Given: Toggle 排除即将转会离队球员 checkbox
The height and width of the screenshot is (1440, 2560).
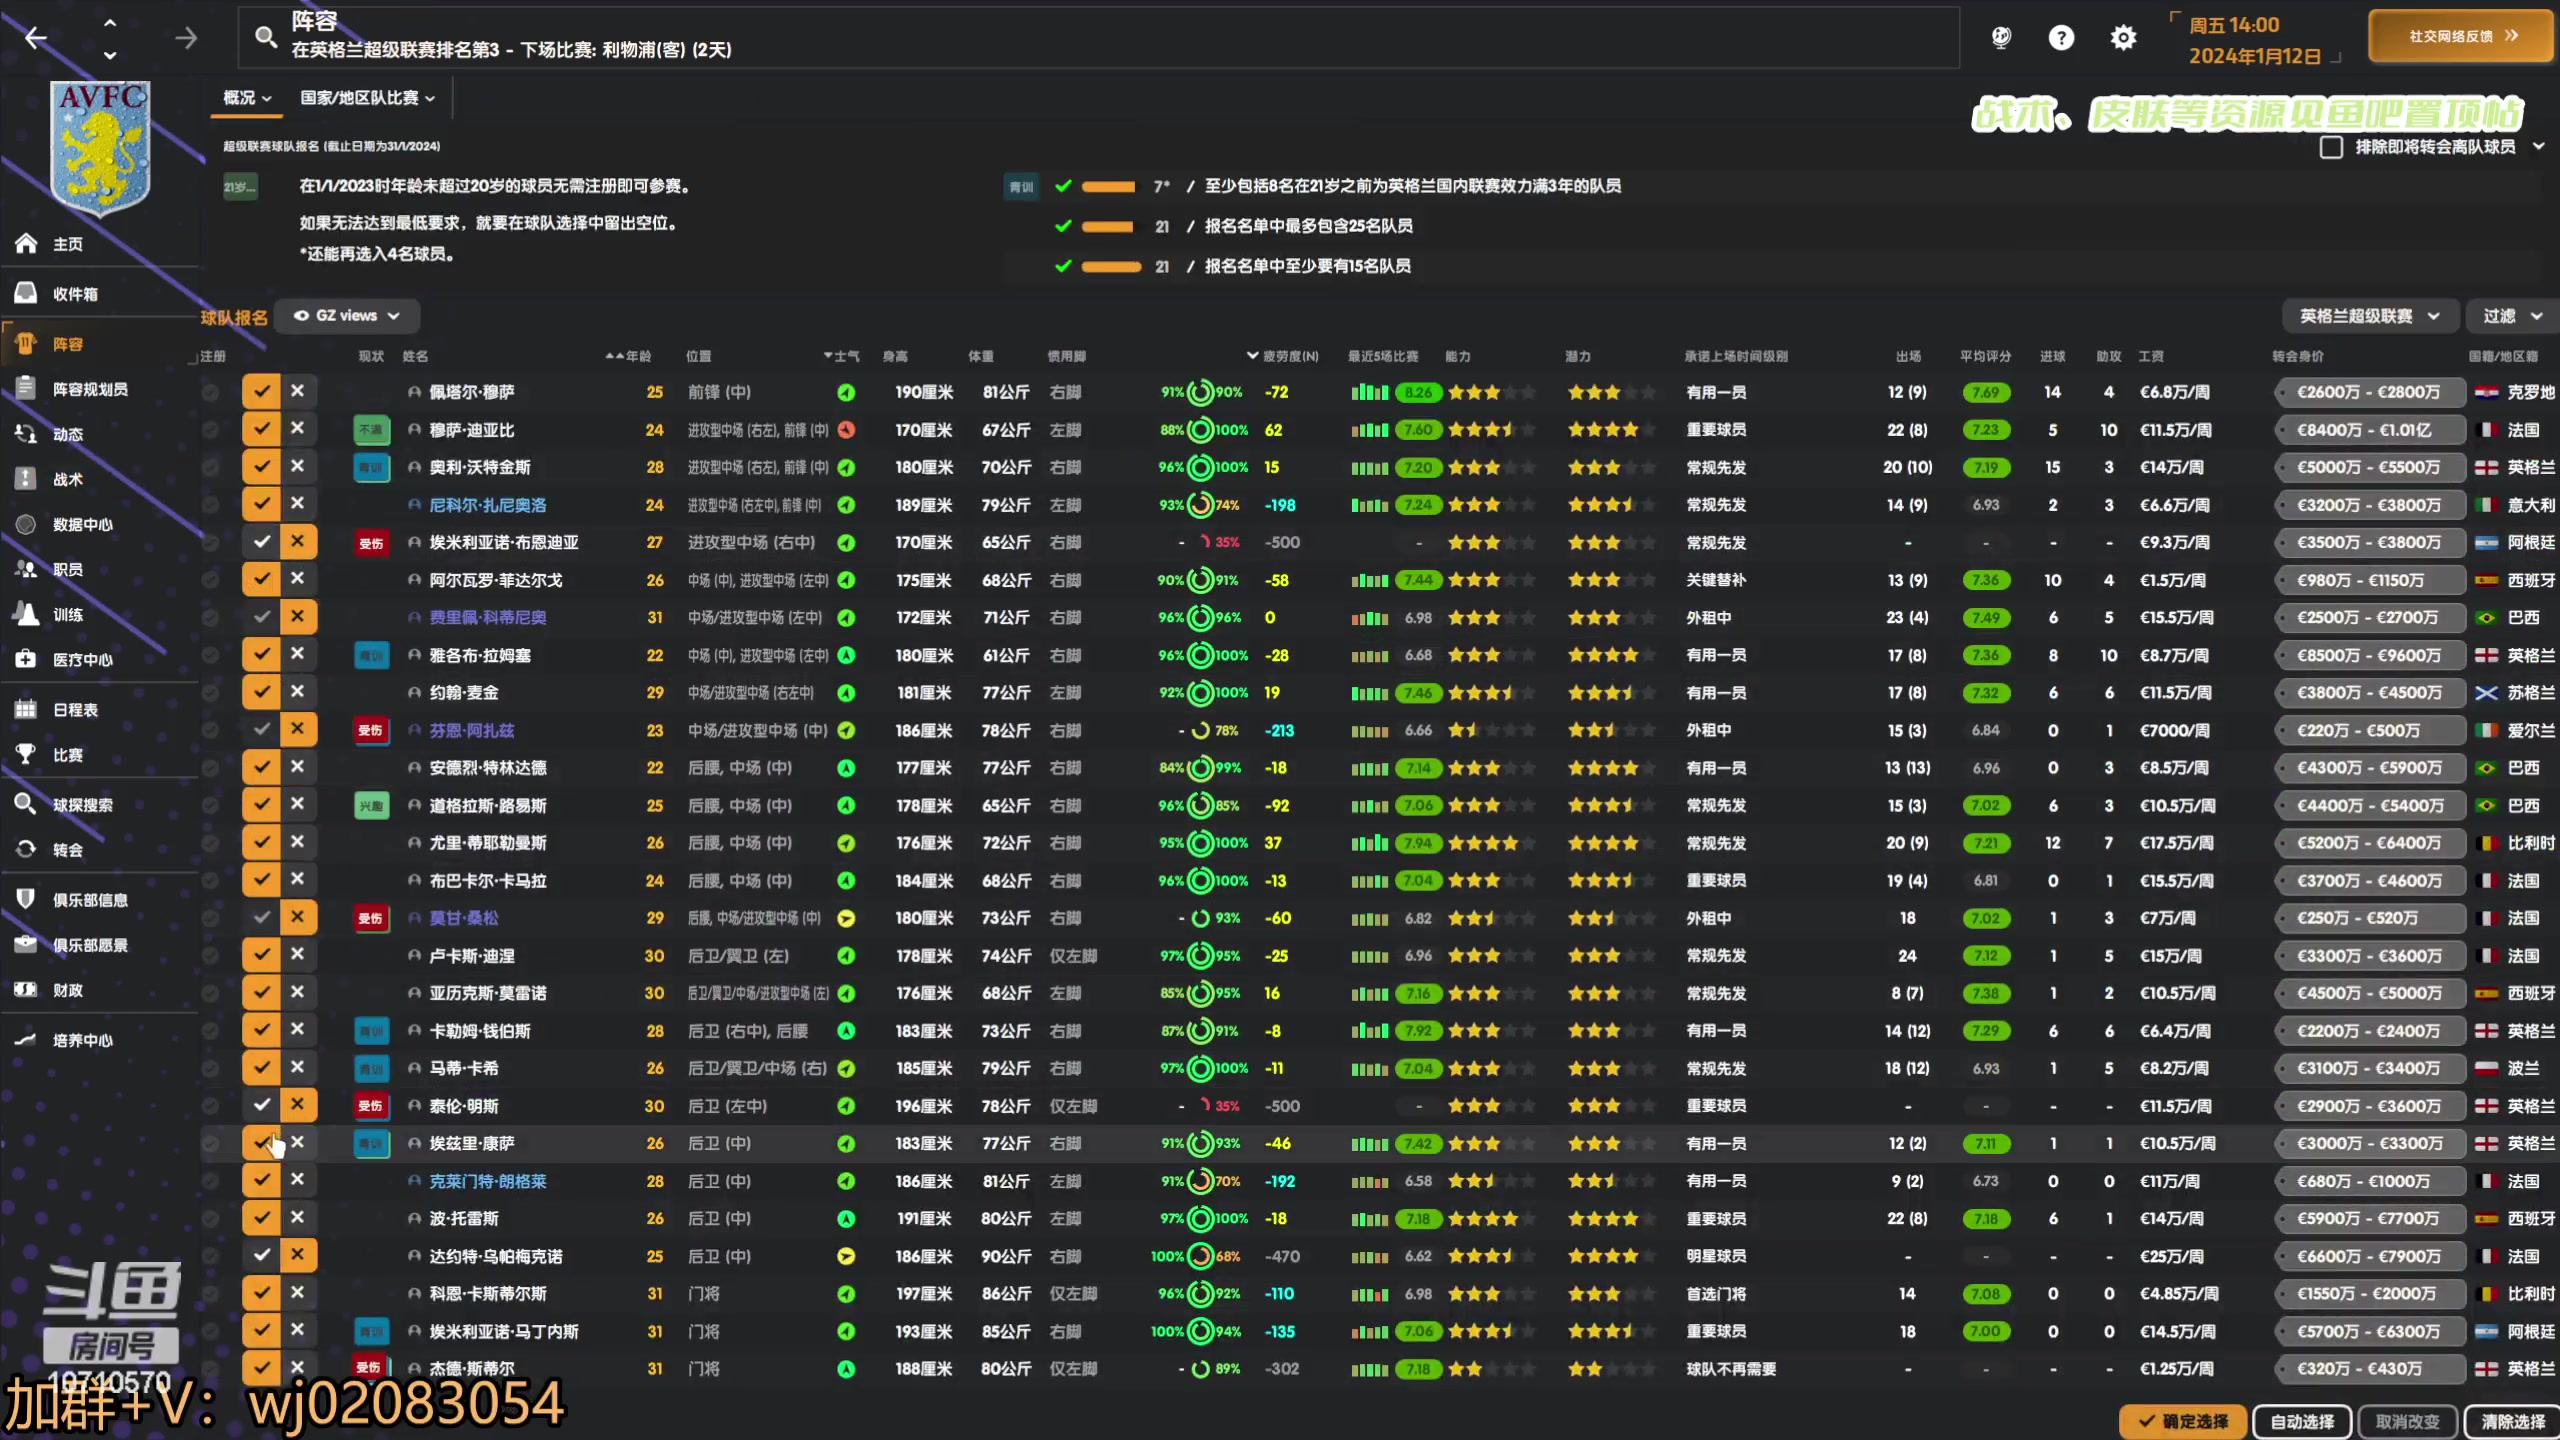Looking at the screenshot, I should point(2331,147).
